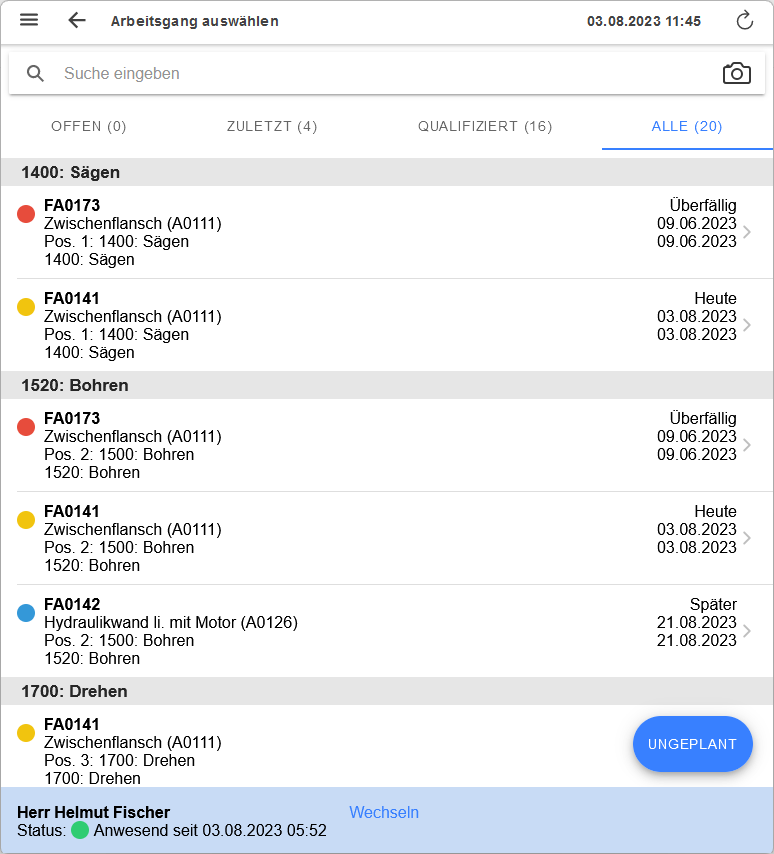Expand FA0173 Bohren entry chevron
The image size is (774, 854).
[747, 445]
